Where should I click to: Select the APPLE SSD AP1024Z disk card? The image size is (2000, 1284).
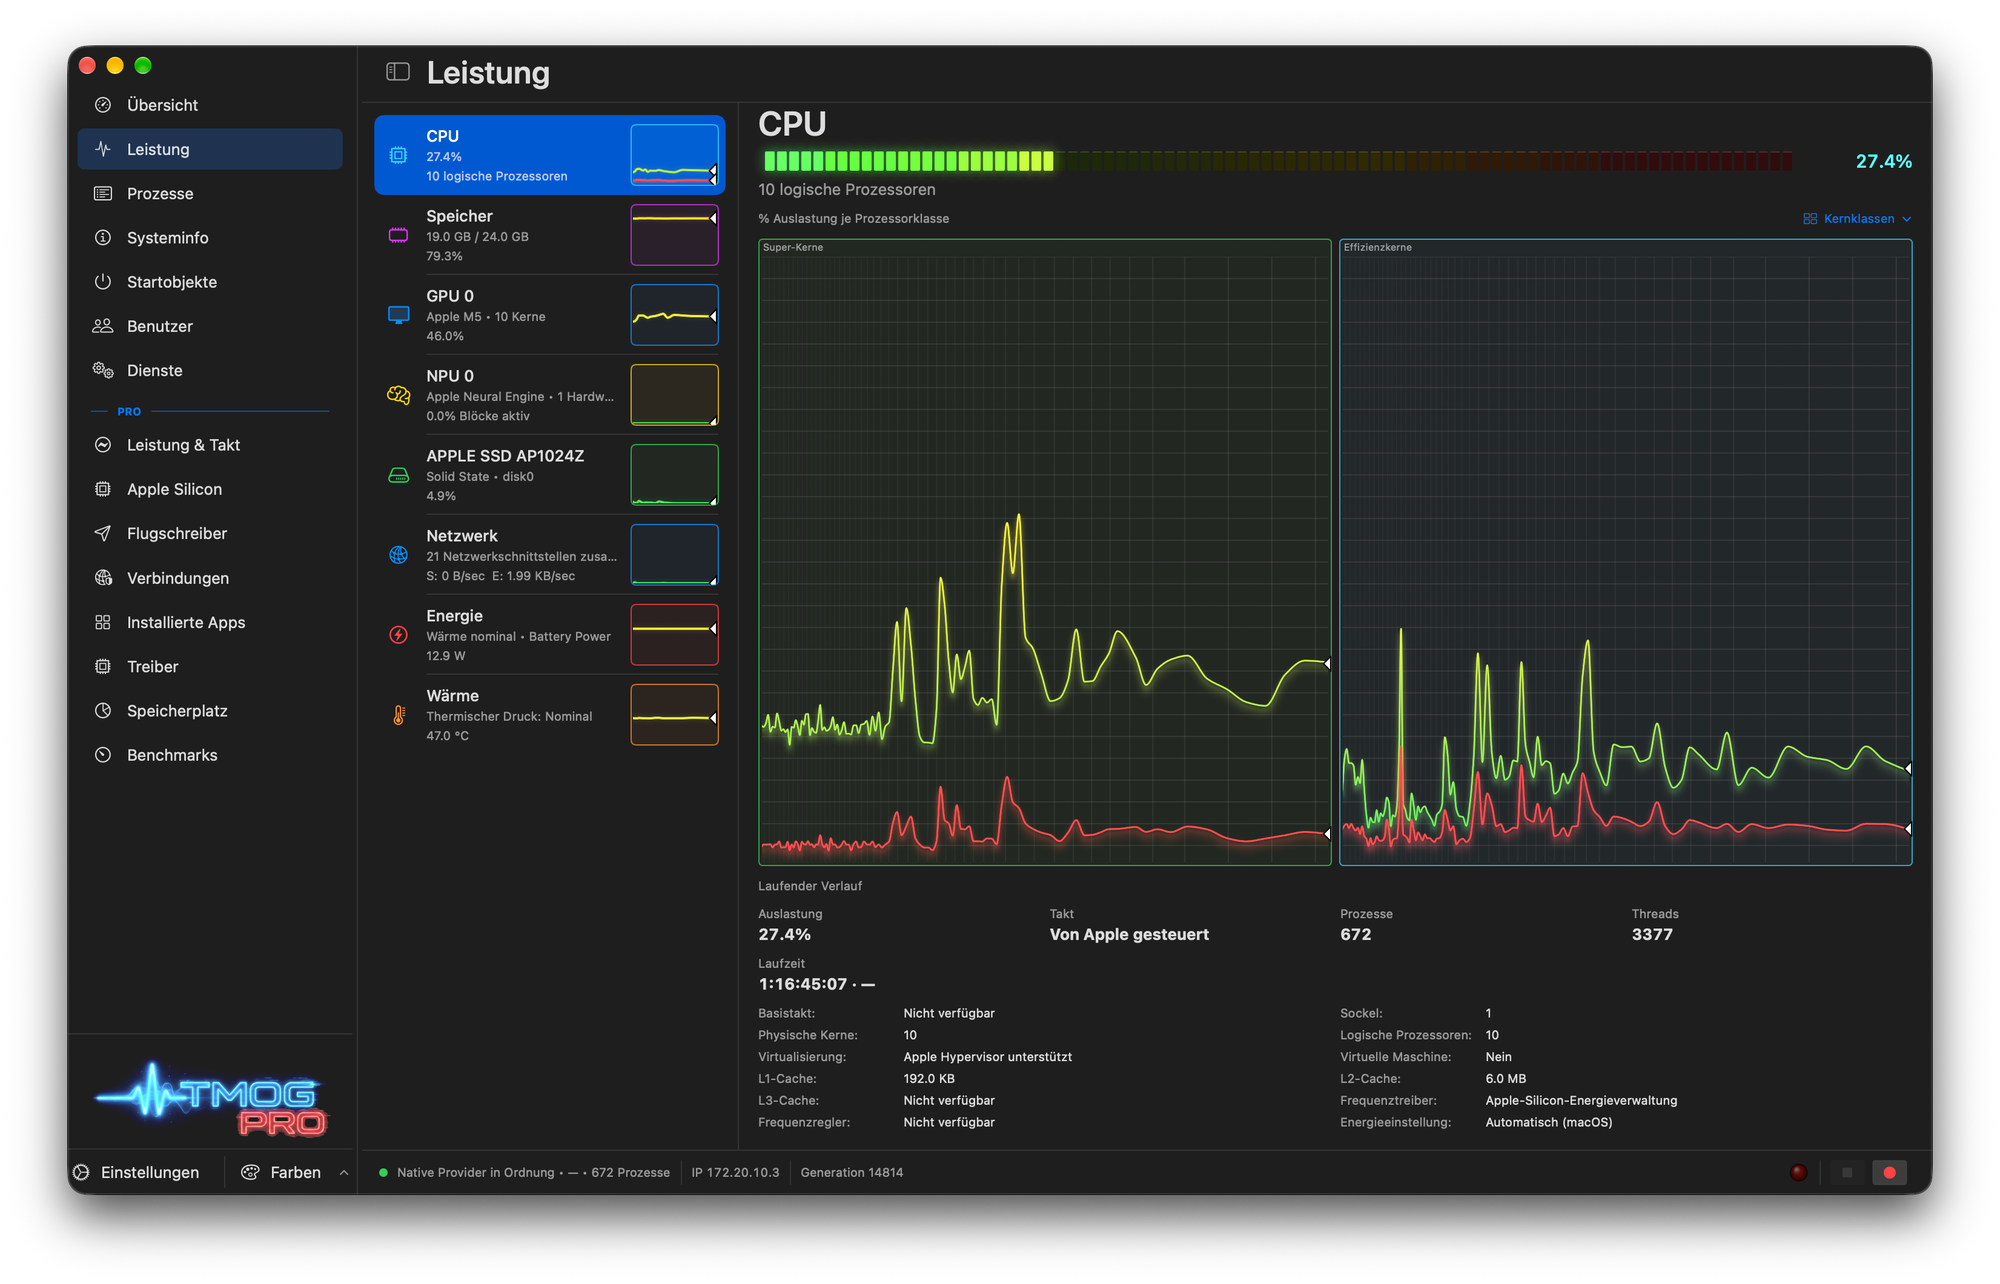tap(549, 475)
